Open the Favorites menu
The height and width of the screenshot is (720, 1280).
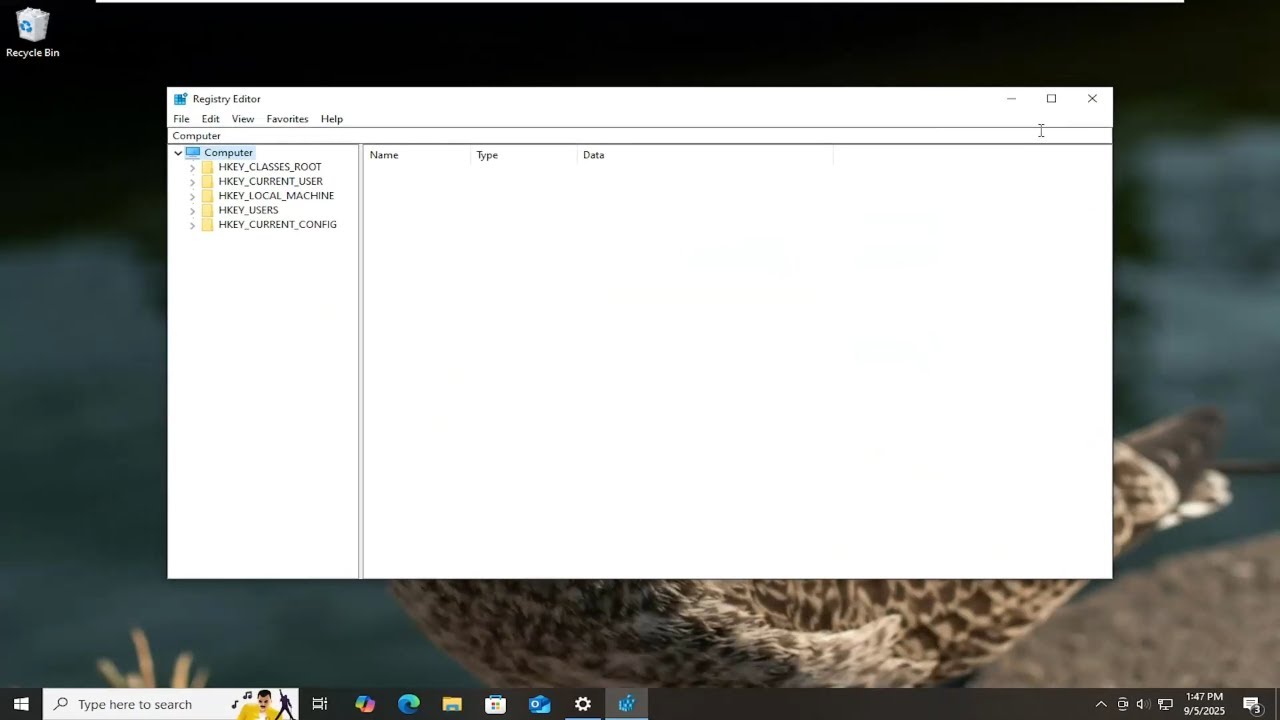tap(287, 119)
